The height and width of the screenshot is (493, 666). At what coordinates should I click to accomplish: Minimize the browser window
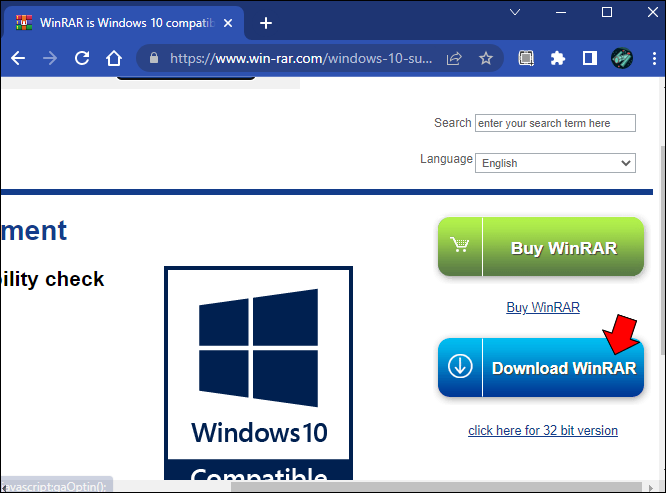[561, 12]
